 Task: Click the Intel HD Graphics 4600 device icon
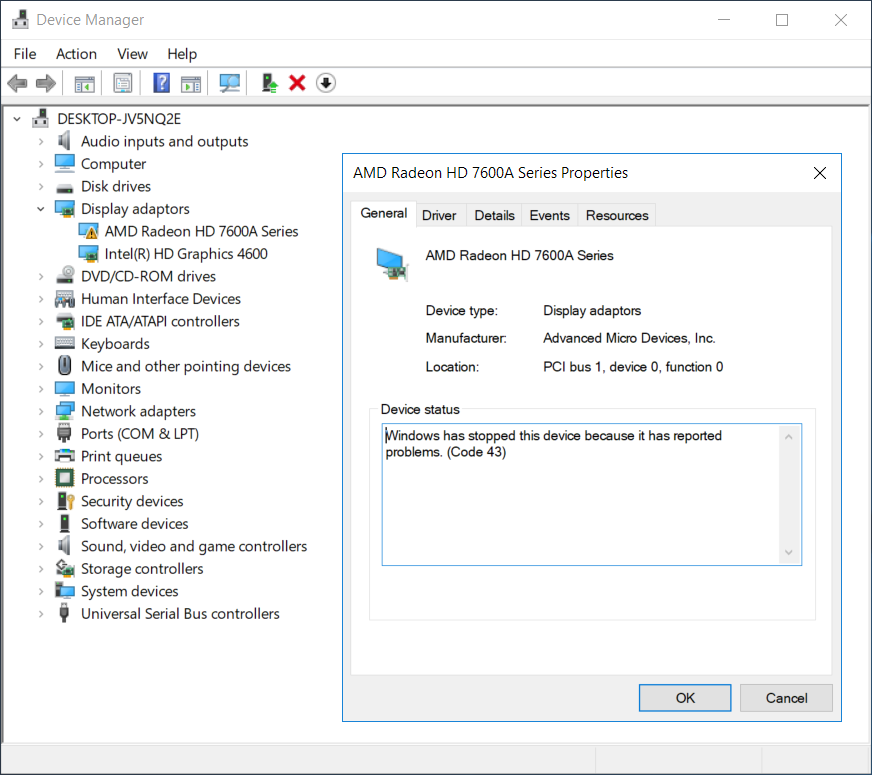pos(88,254)
